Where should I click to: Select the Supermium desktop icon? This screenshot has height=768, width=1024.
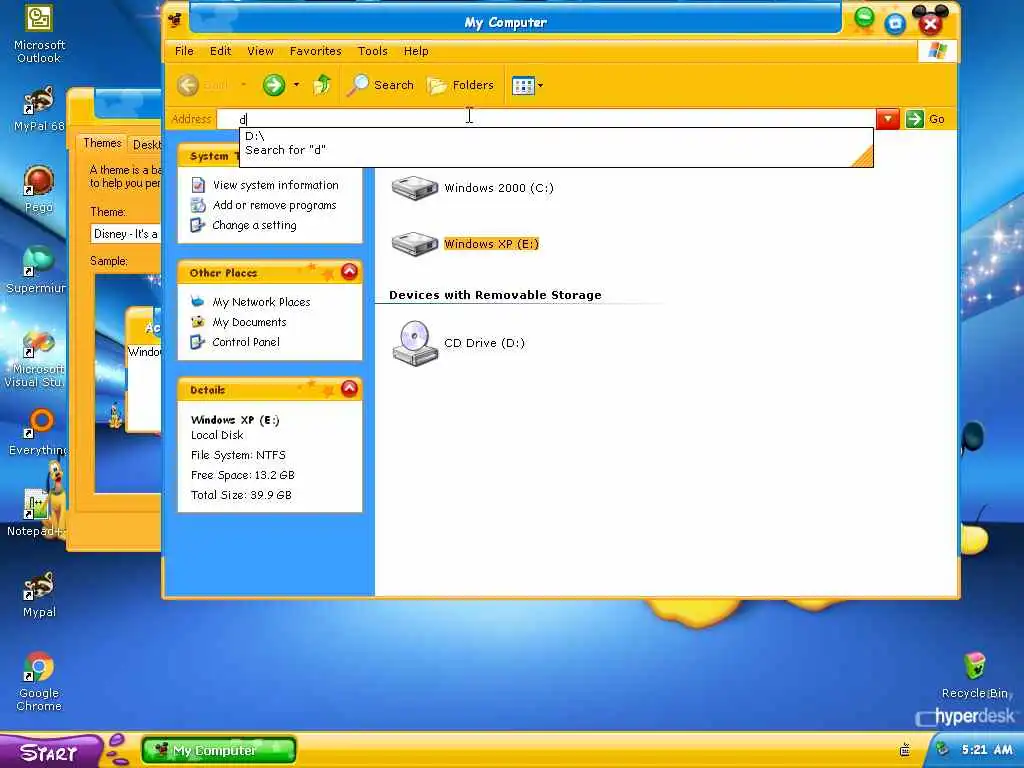point(37,270)
